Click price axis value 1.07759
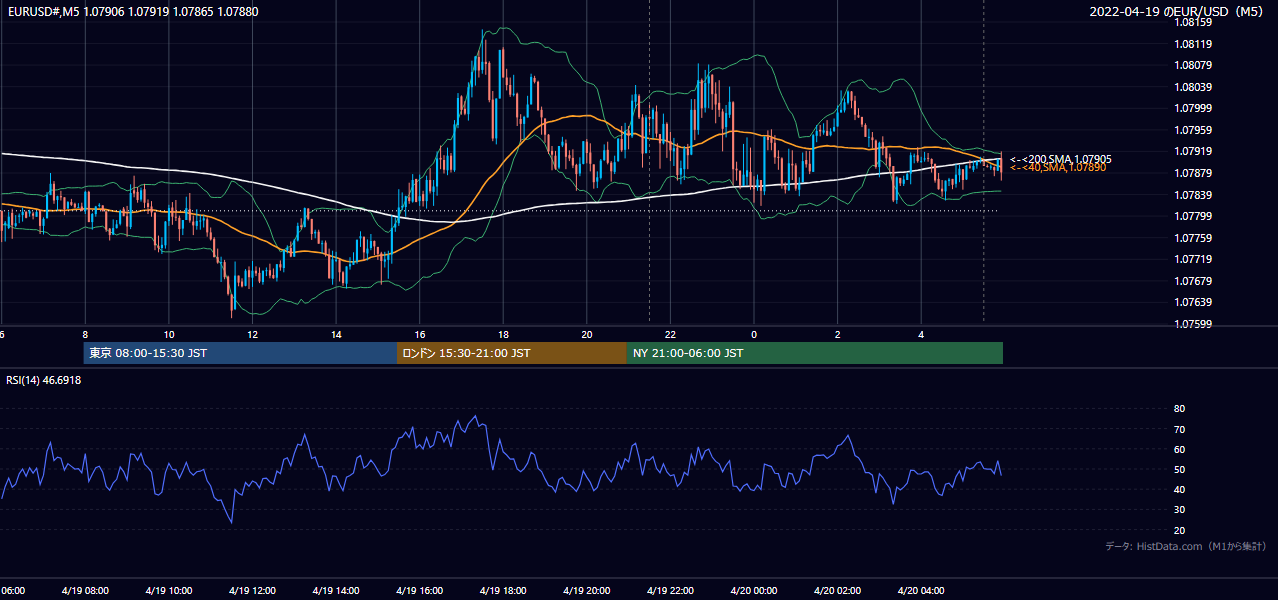 coord(1193,238)
